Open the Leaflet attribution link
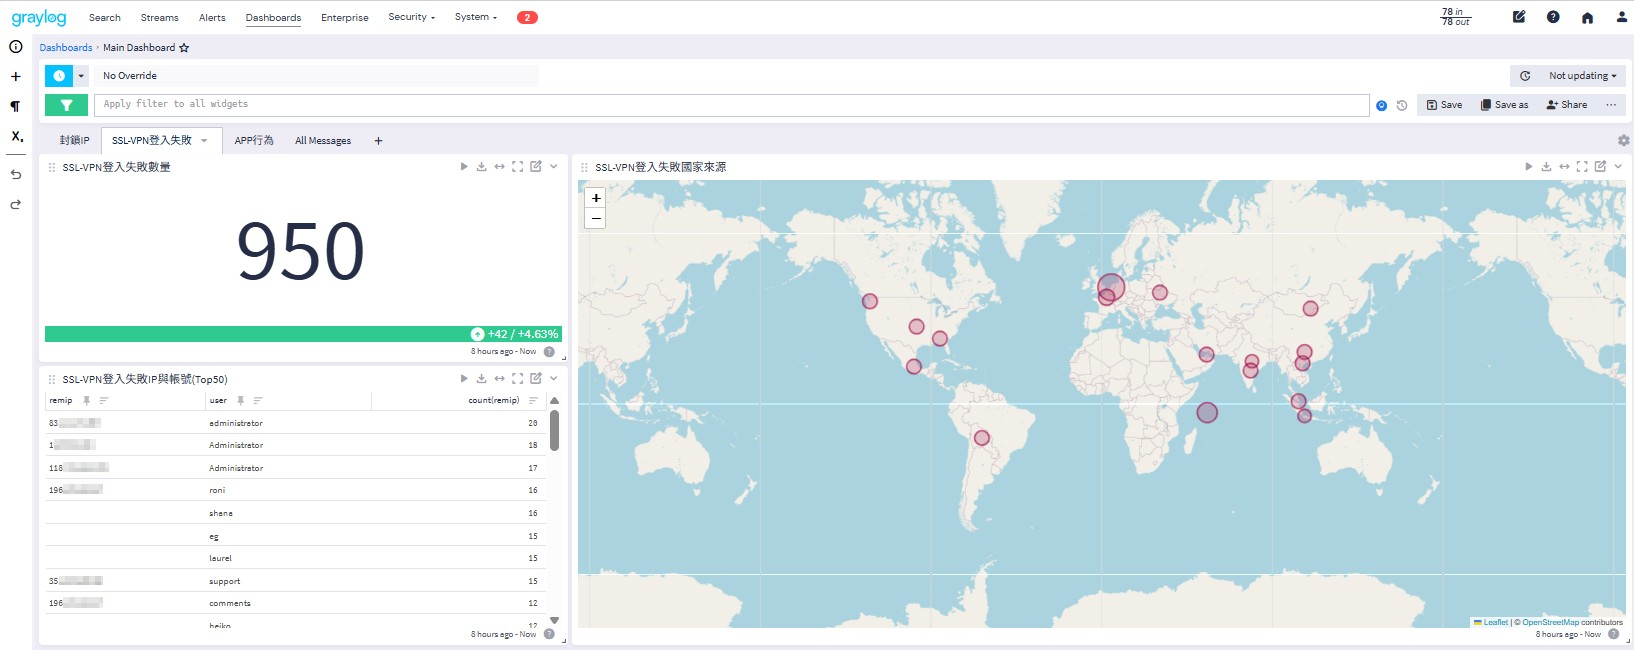 (1496, 622)
